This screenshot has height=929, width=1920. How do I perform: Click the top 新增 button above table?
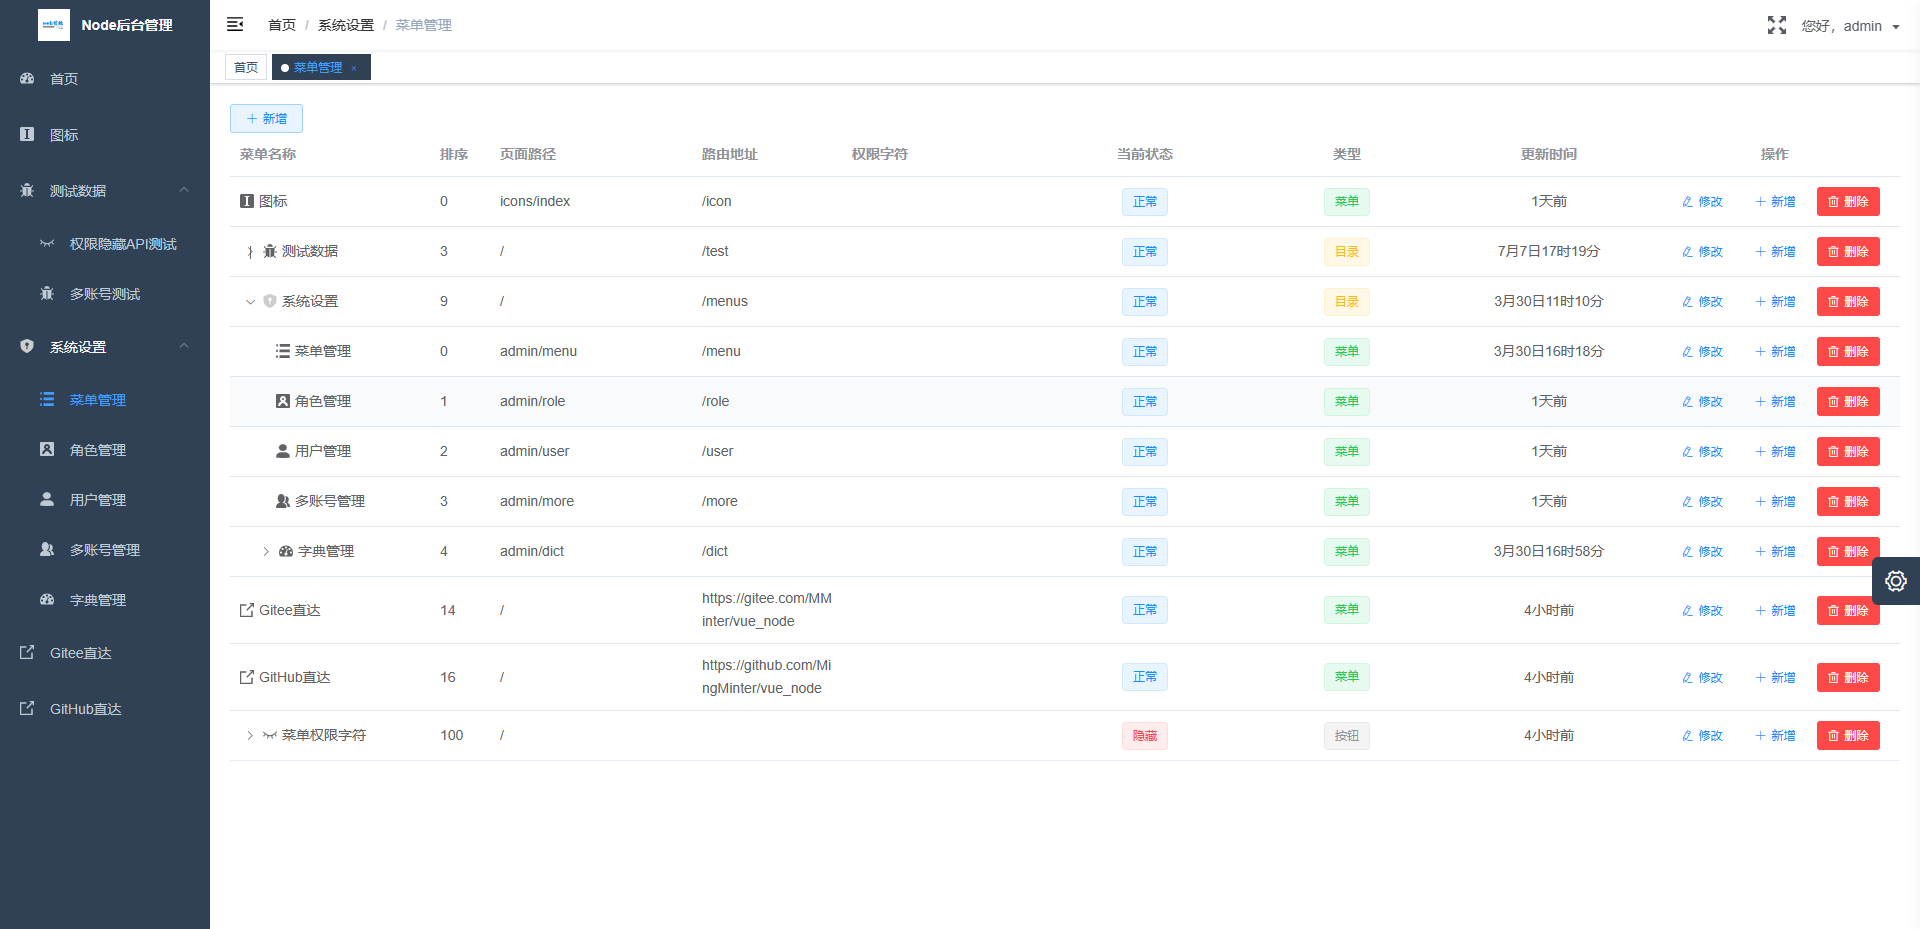point(266,118)
